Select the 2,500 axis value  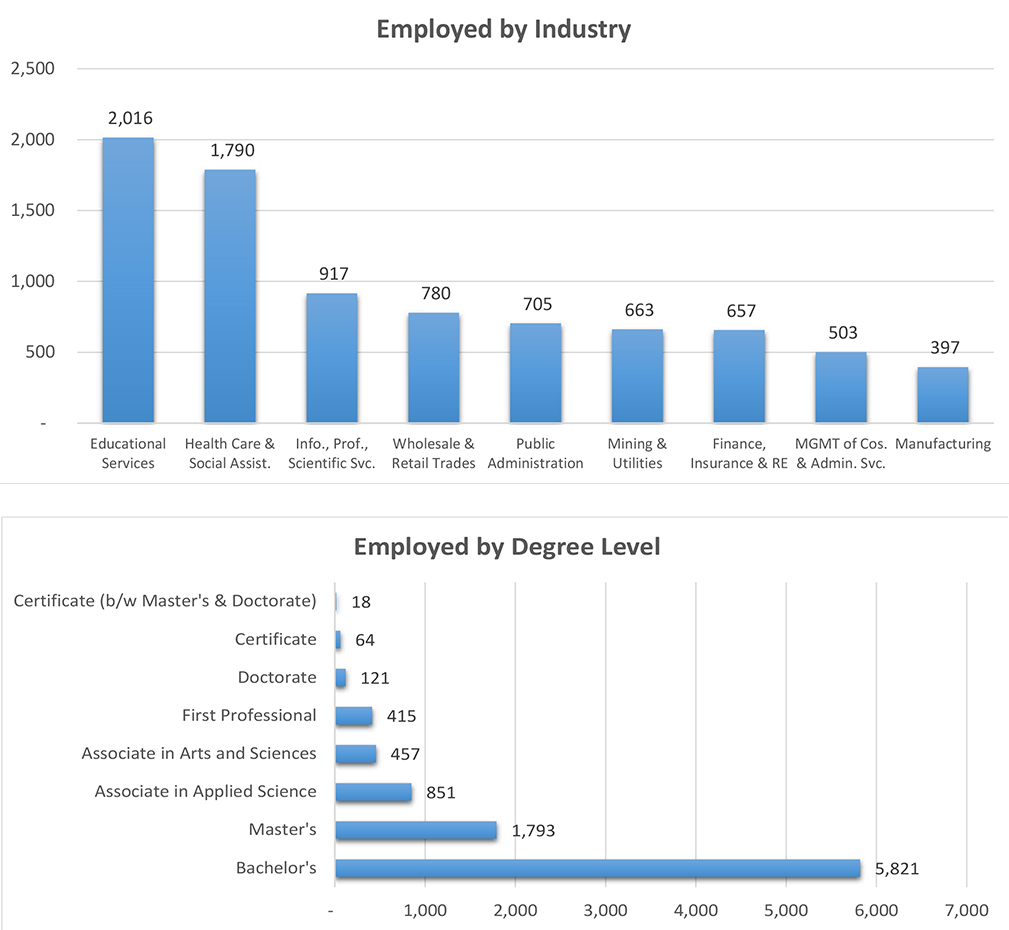pos(34,68)
